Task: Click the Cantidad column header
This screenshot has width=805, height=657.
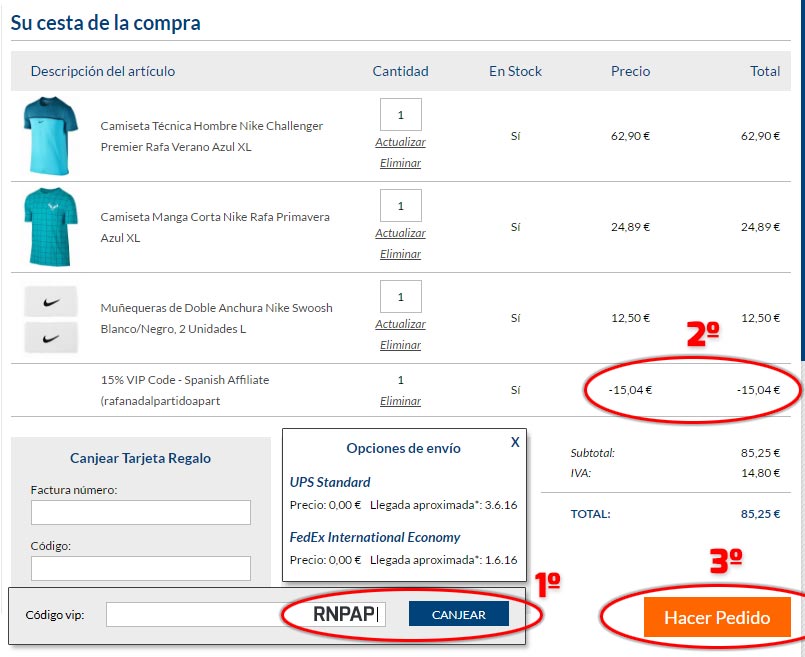Action: (400, 71)
